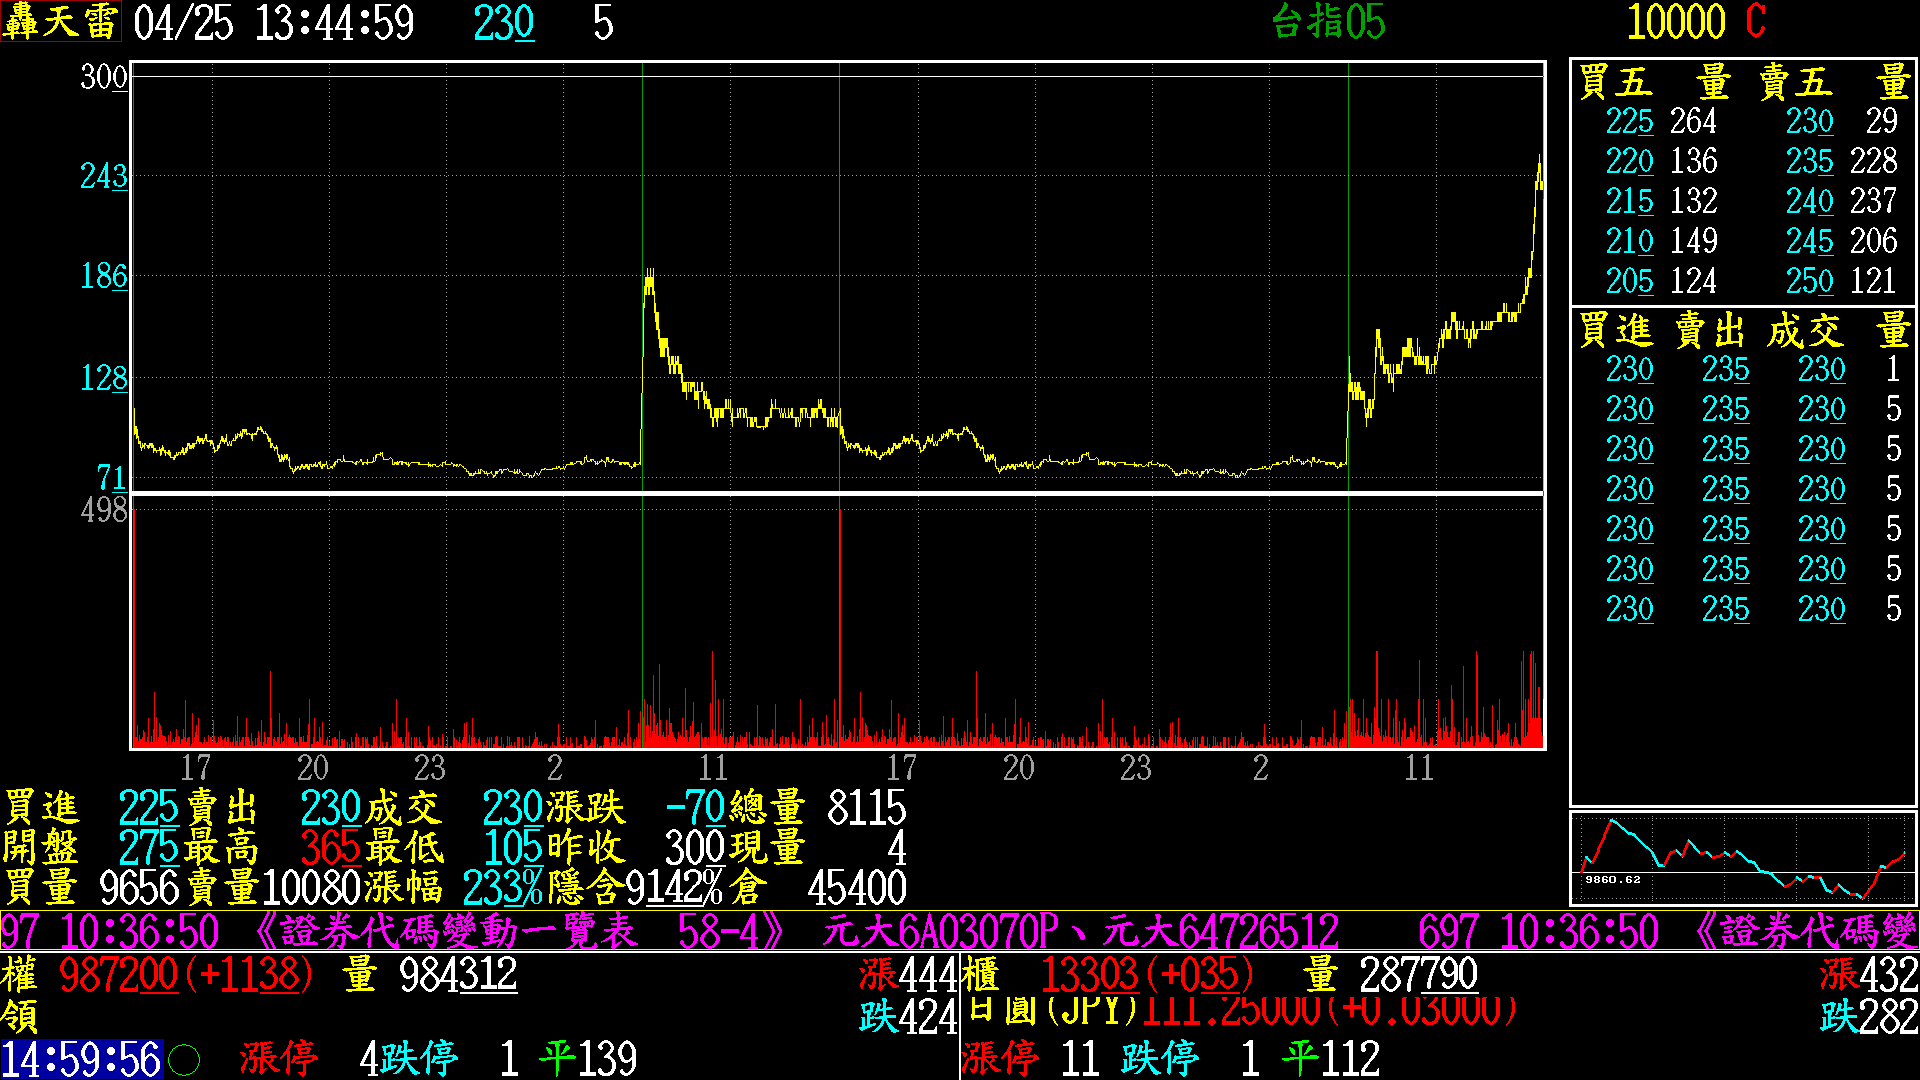Click the blue 14:59:56 clock display
Screen dimensions: 1920x1080
point(81,1059)
